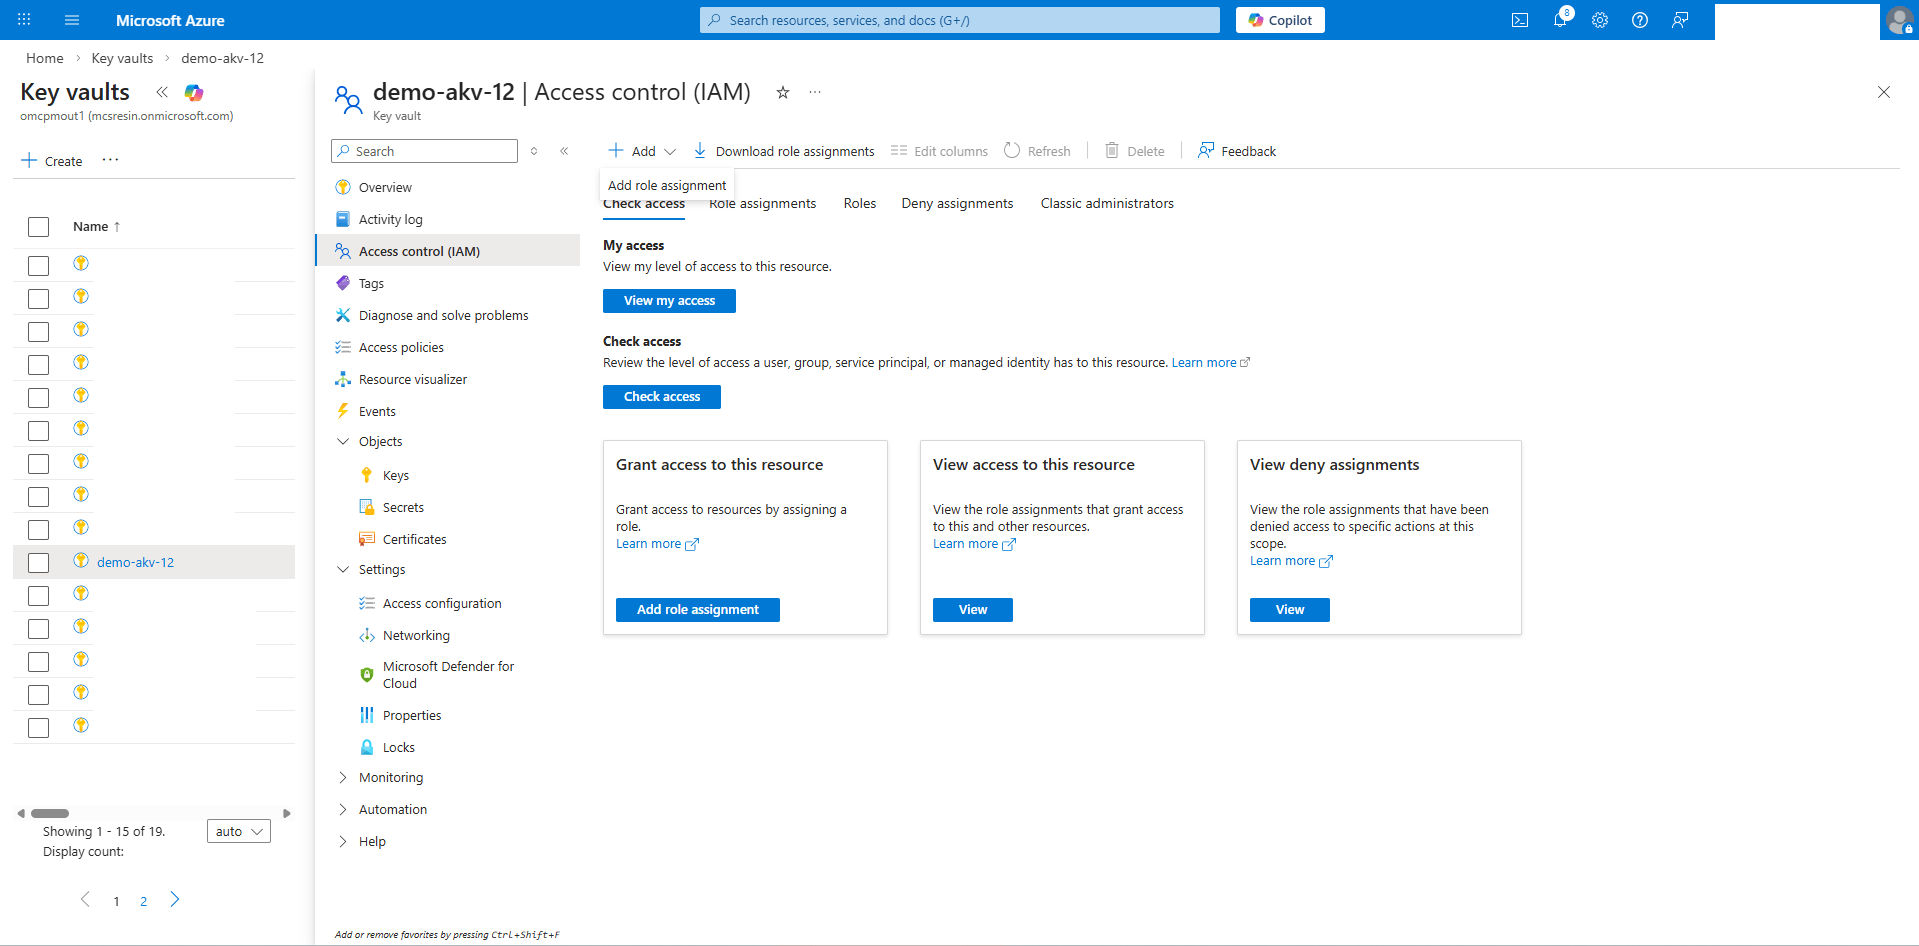Click the View my access button

(x=668, y=300)
